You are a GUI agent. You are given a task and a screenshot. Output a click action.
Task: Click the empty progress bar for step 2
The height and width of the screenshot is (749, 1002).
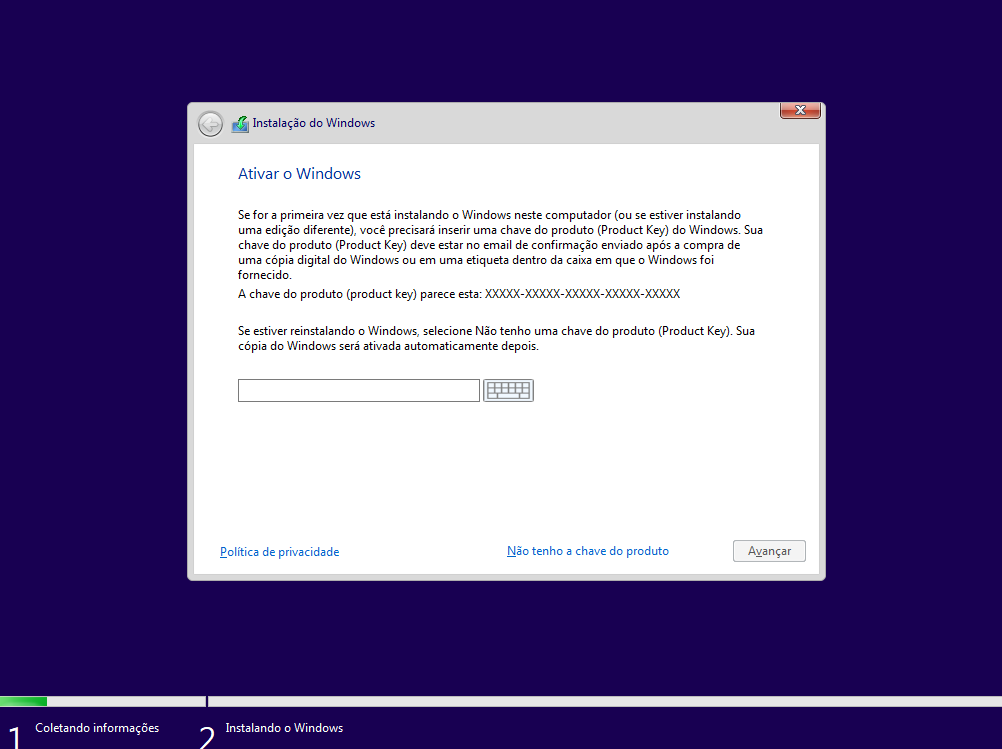tap(600, 701)
